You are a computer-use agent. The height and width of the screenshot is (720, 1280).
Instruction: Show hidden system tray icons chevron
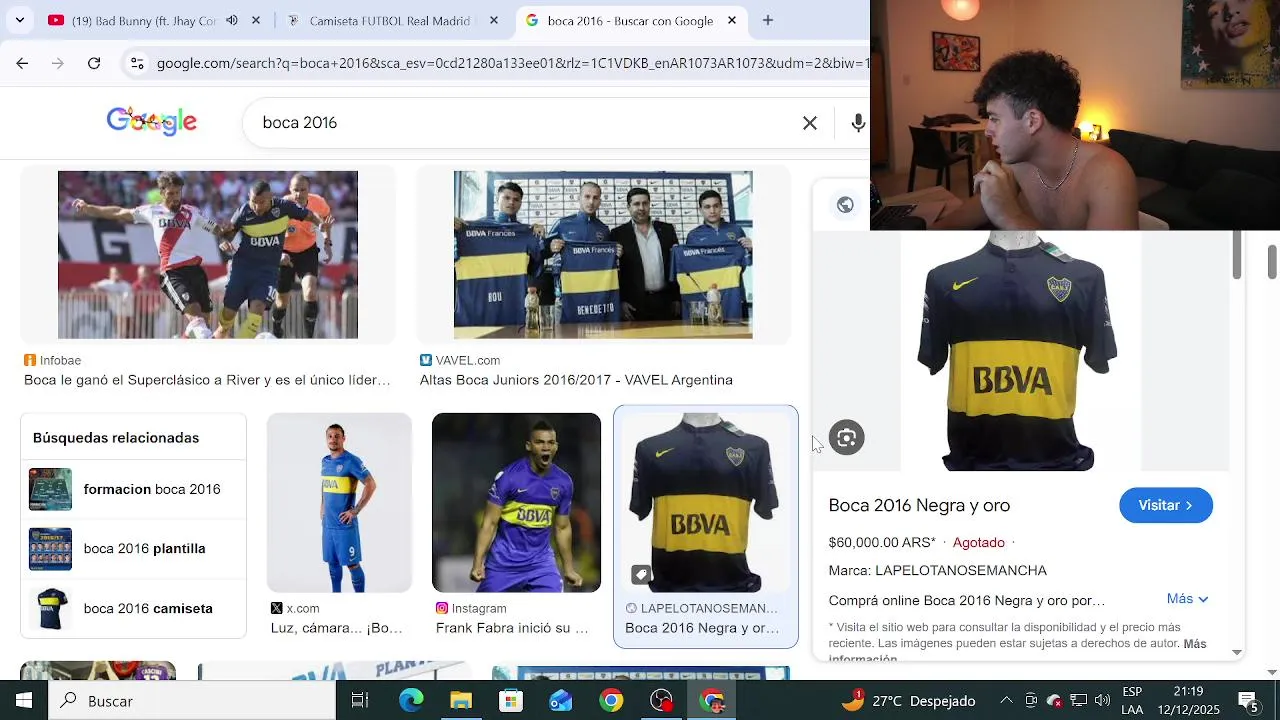[1006, 701]
